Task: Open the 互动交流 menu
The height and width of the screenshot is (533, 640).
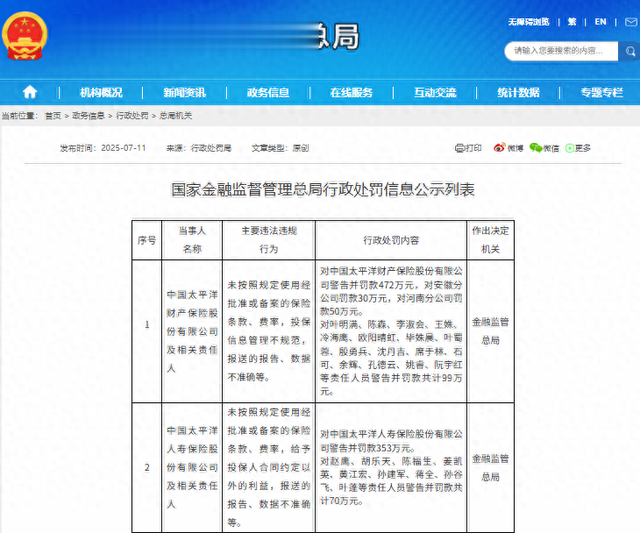Action: click(x=435, y=92)
